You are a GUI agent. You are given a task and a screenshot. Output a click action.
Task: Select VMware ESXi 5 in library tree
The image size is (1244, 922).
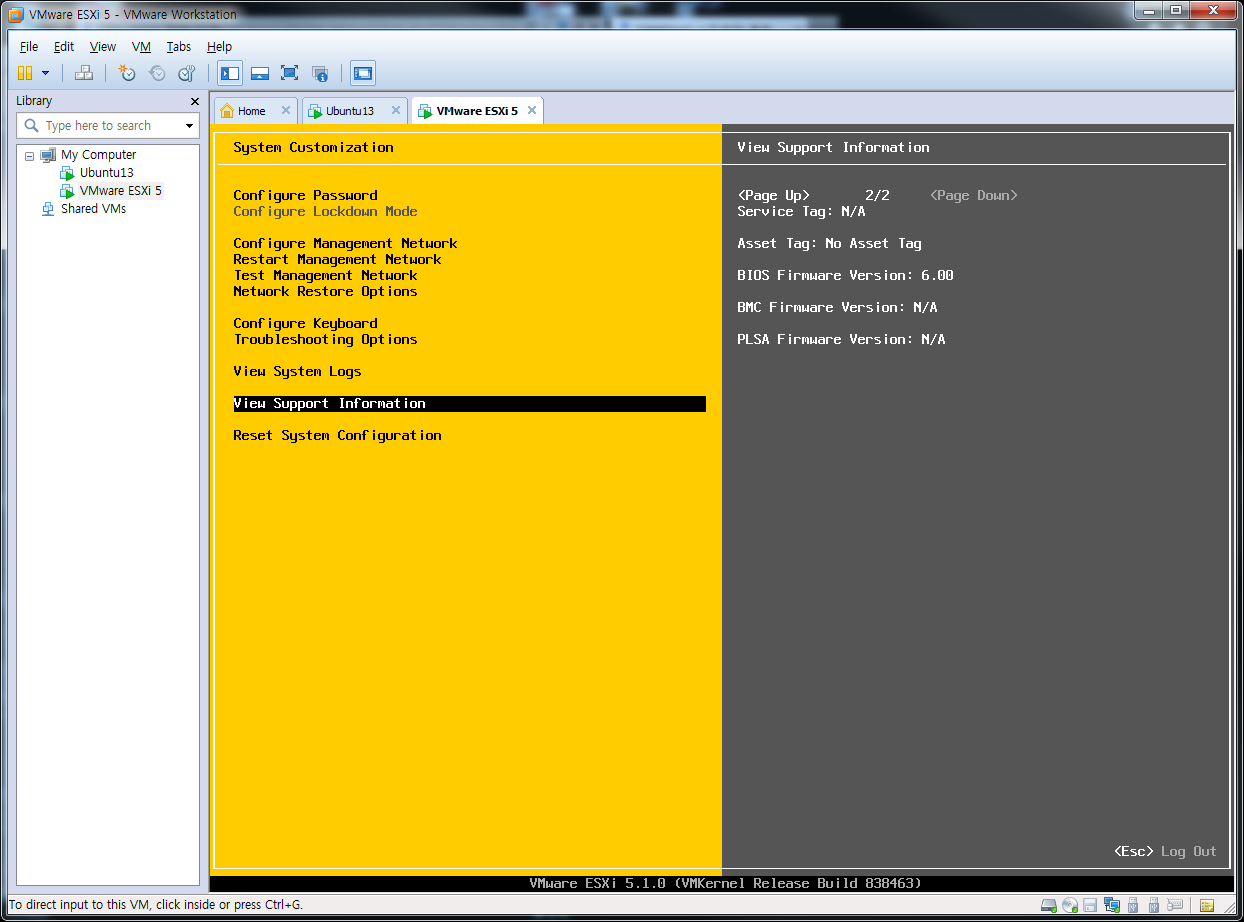click(120, 190)
